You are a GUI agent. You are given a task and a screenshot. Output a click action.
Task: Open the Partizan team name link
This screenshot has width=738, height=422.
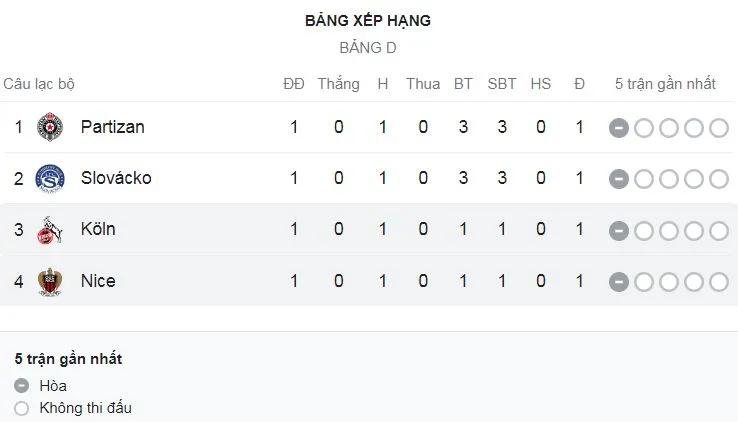coord(112,127)
